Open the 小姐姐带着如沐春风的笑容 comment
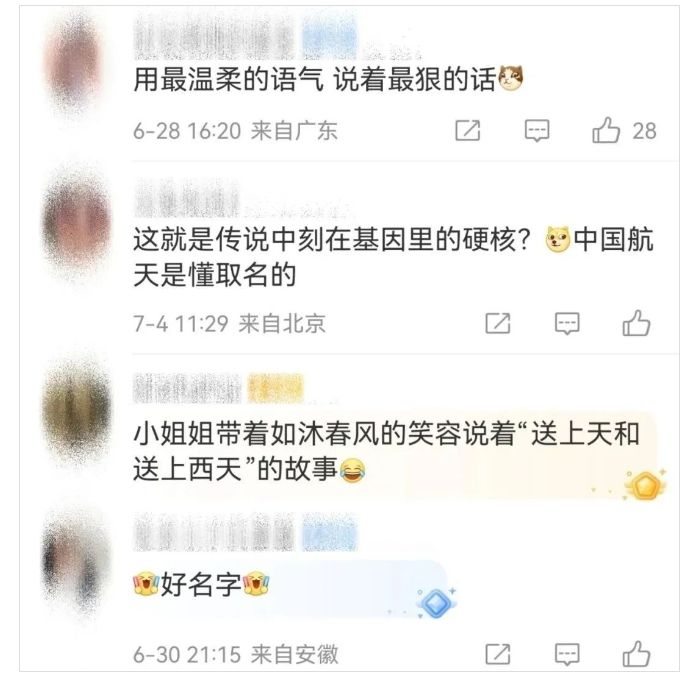Screen dimensions: 686x680 tap(387, 452)
